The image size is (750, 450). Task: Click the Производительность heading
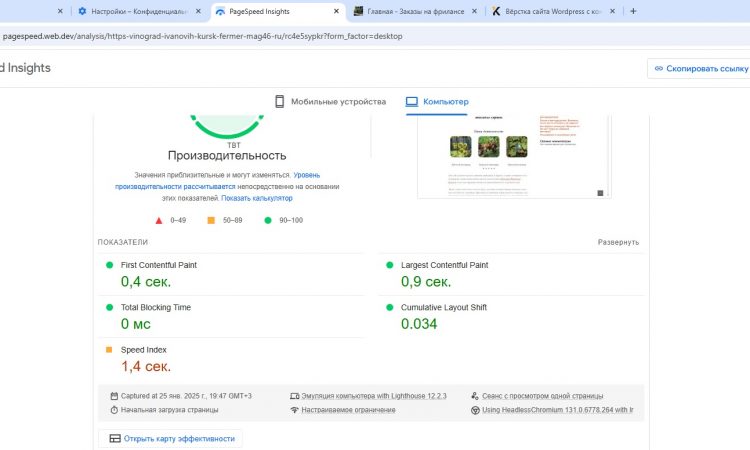(227, 155)
